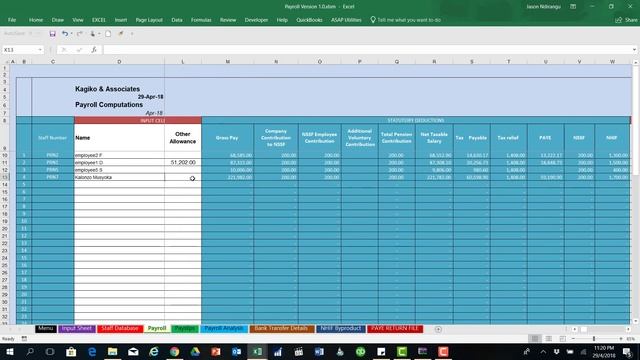
Task: Open the Staff Database sheet tab
Action: tap(120, 329)
